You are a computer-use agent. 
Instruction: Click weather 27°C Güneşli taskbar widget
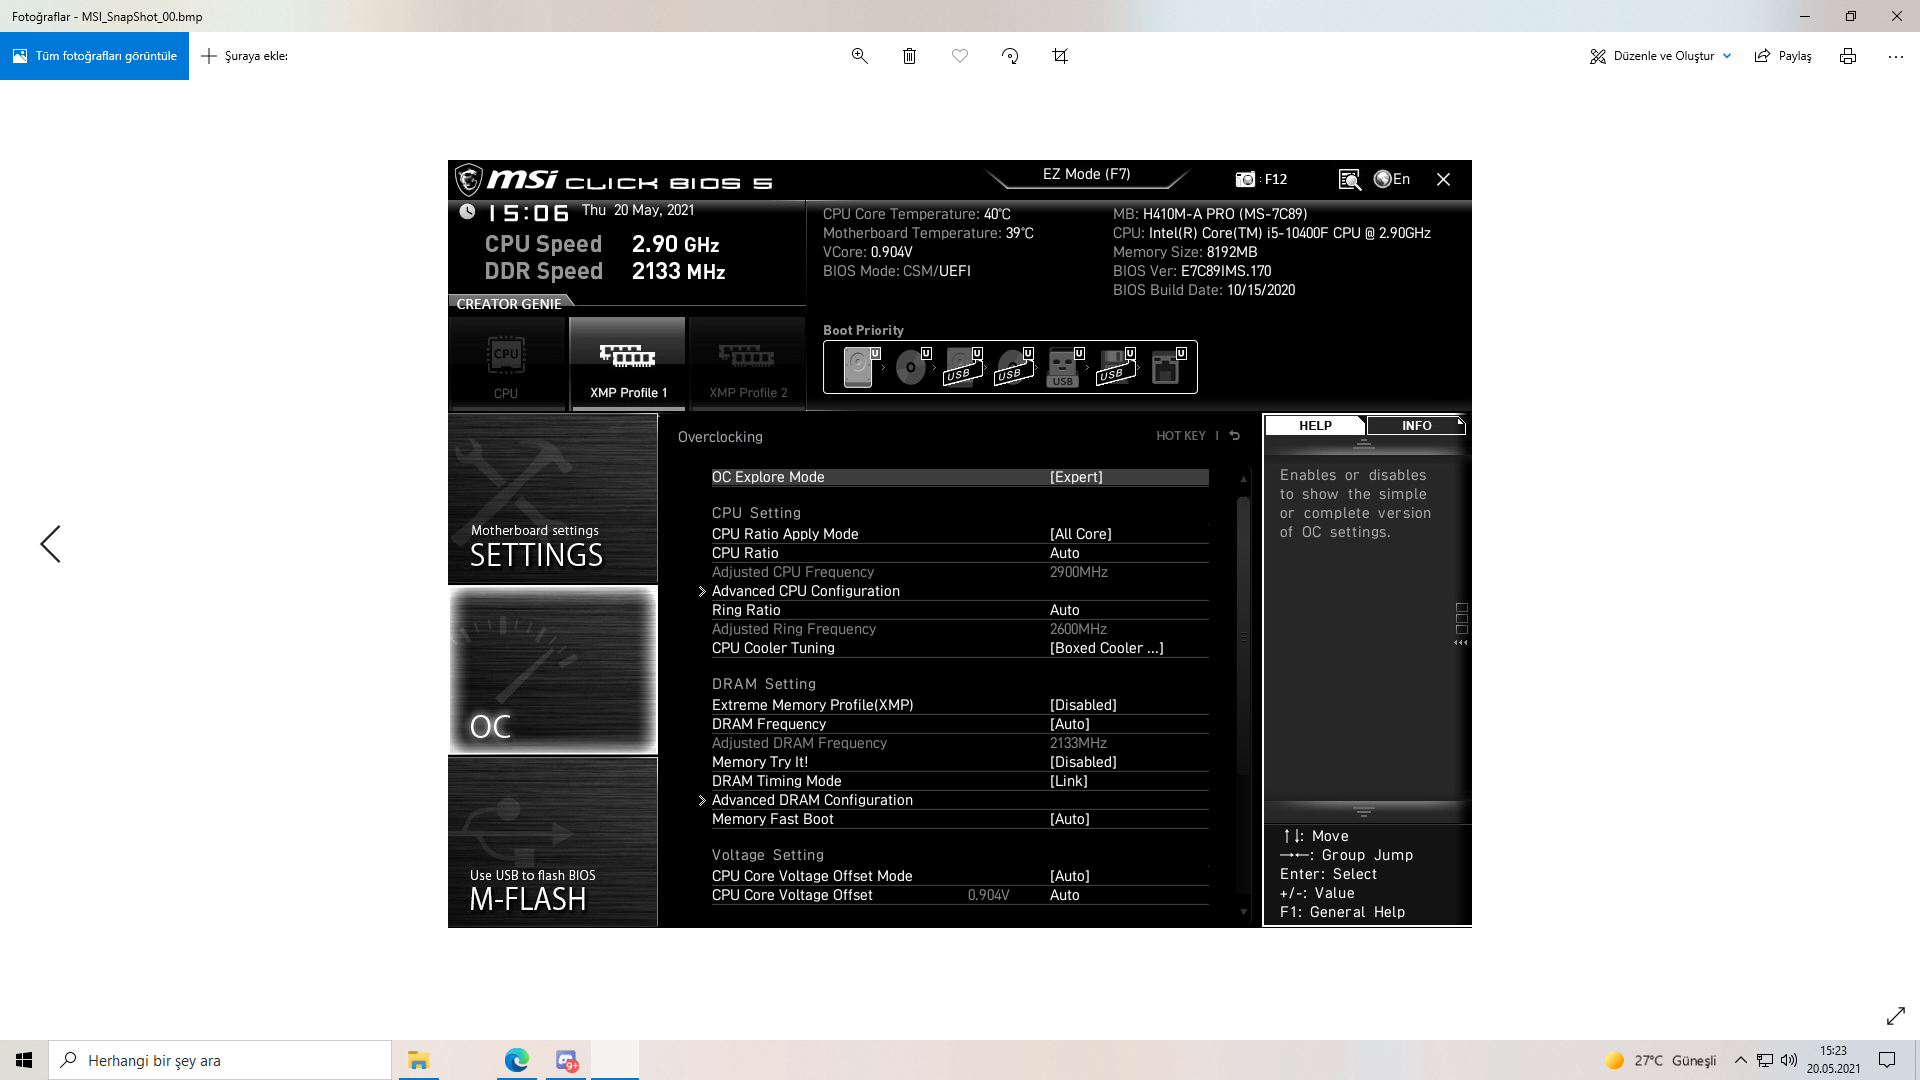[1660, 1060]
